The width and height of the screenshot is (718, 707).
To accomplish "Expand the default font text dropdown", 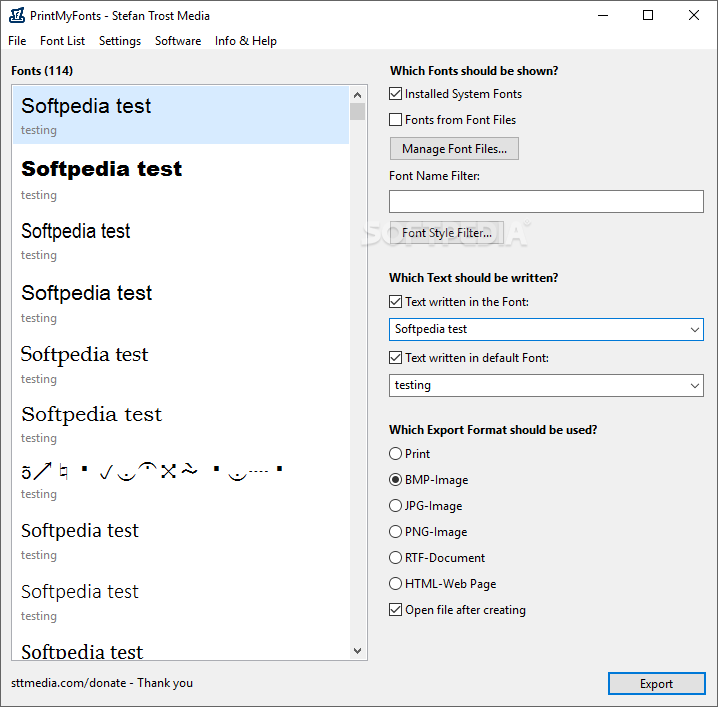I will tap(695, 385).
